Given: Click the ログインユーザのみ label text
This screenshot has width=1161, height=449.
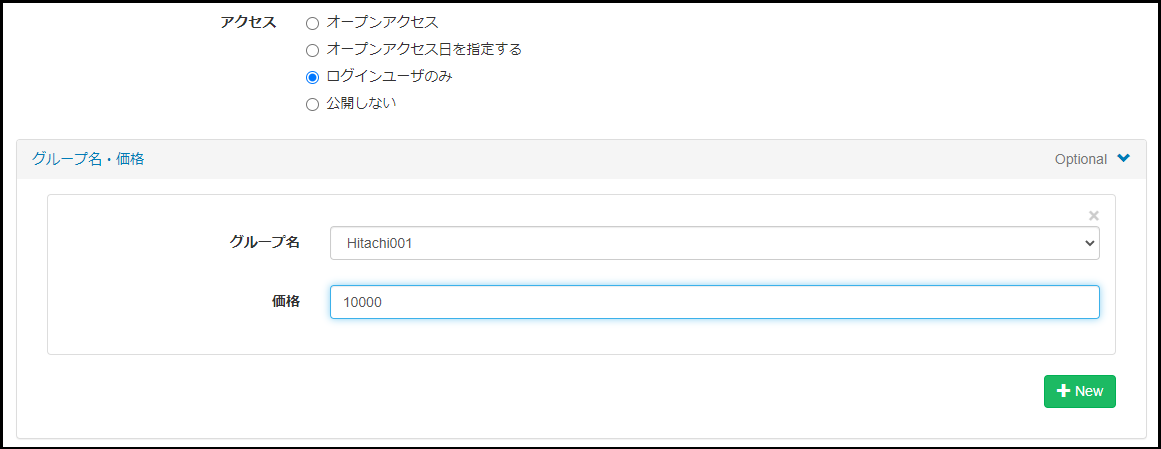Looking at the screenshot, I should tap(389, 76).
